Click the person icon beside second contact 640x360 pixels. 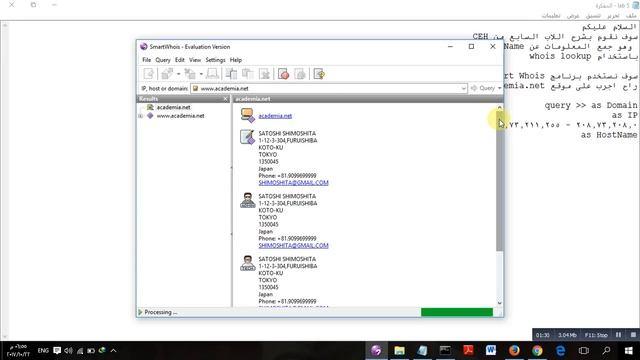pos(247,200)
